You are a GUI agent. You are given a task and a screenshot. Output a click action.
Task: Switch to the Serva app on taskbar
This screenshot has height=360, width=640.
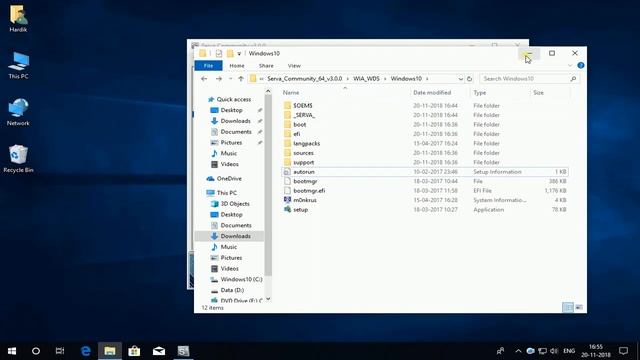(x=183, y=351)
